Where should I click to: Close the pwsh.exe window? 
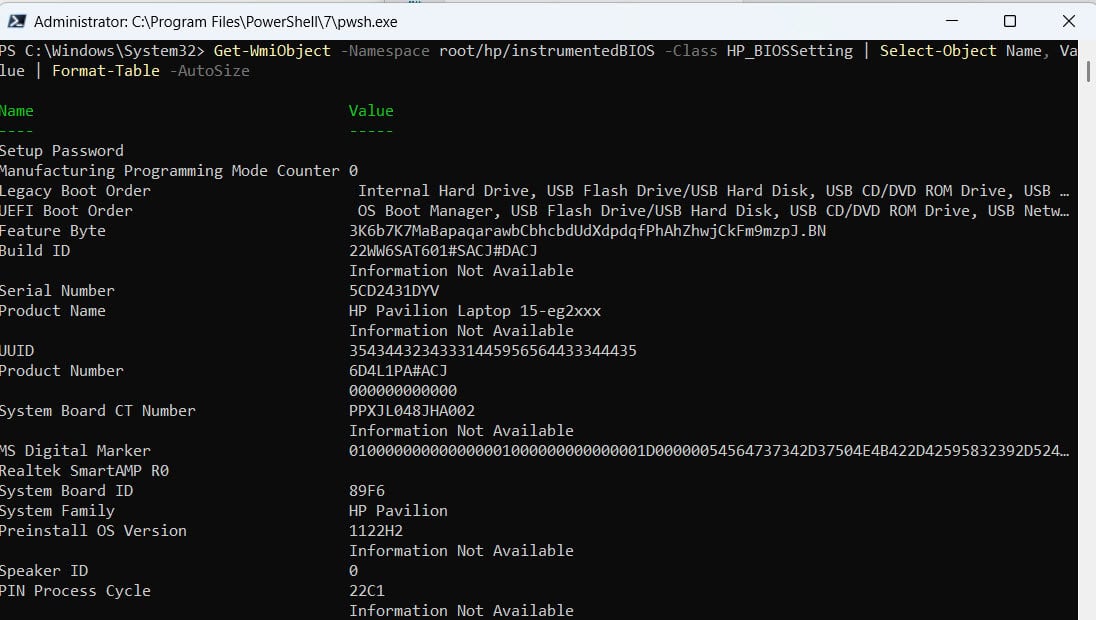point(1068,21)
